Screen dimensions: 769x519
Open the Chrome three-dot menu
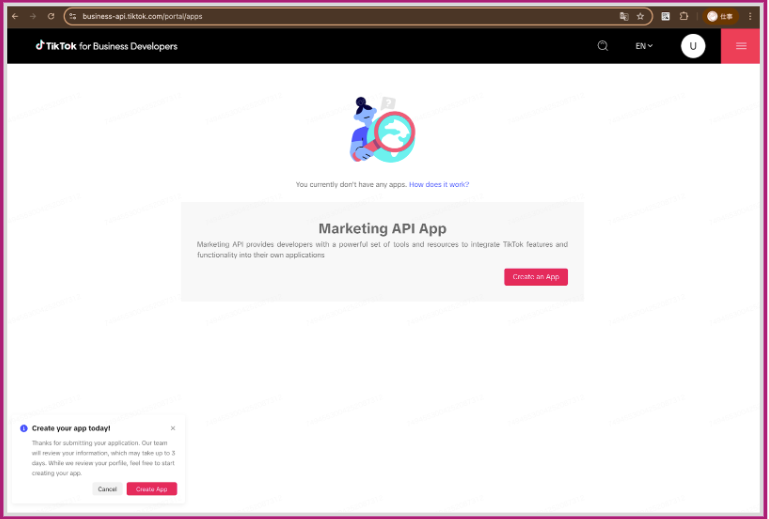750,16
